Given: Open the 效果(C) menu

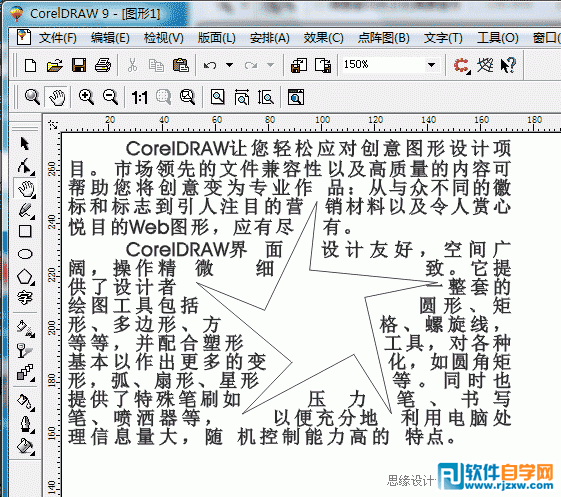Looking at the screenshot, I should click(323, 38).
